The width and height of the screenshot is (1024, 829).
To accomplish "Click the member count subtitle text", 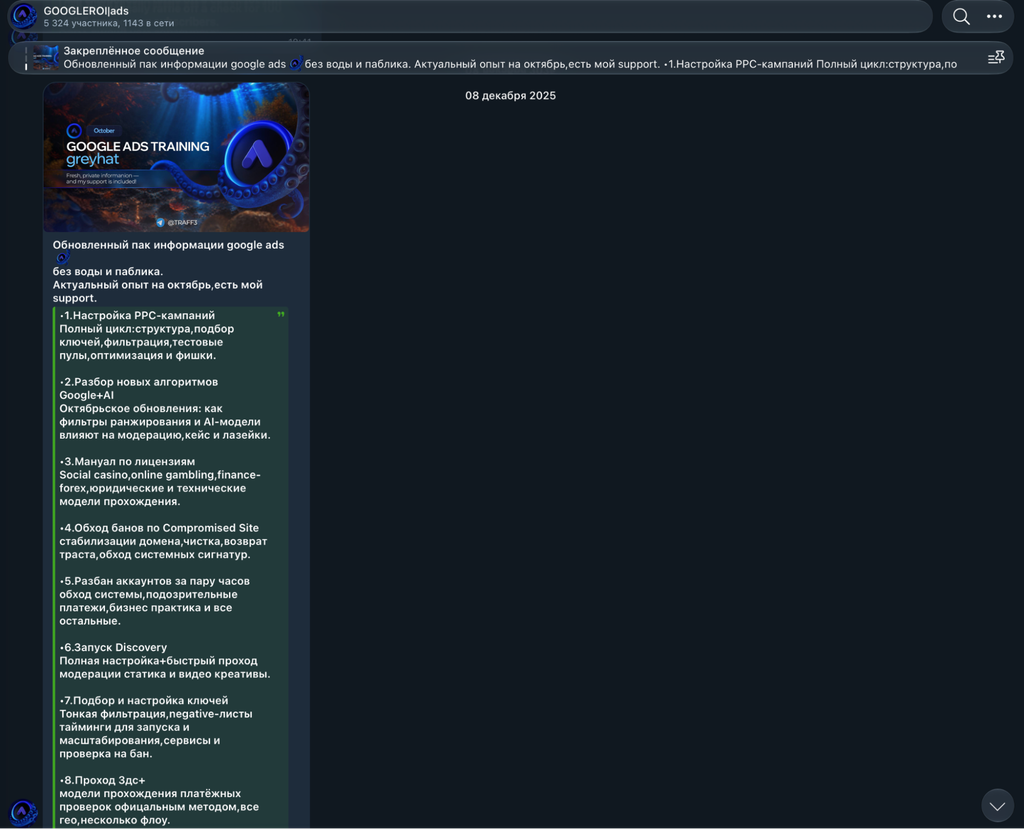I will click(x=108, y=24).
